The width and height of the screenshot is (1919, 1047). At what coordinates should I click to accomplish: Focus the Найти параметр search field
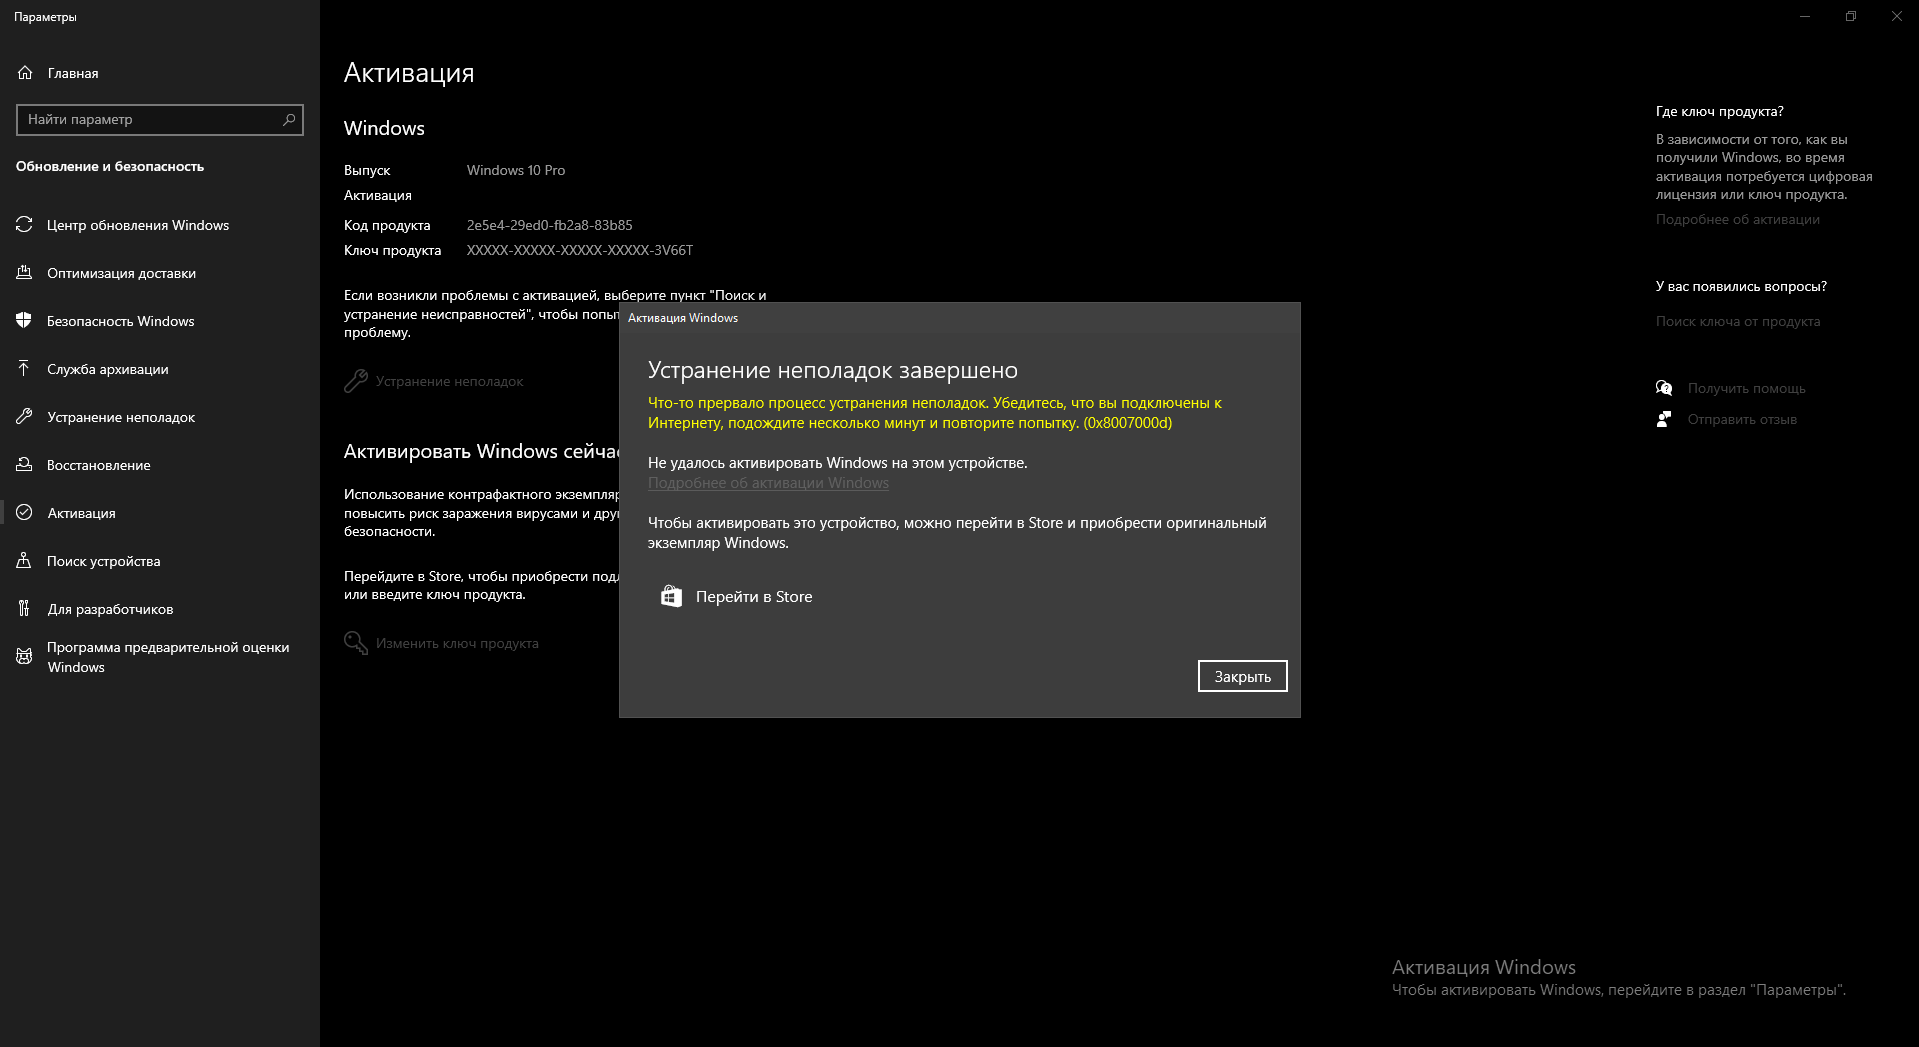point(160,120)
